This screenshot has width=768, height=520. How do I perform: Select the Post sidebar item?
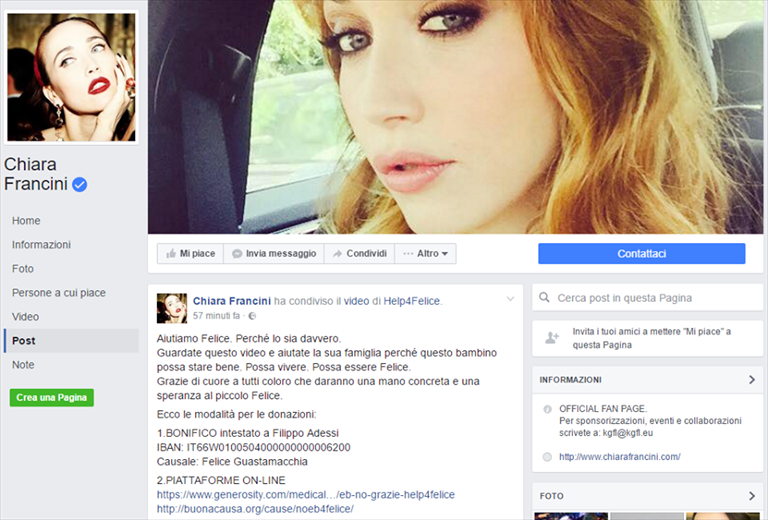click(x=72, y=341)
